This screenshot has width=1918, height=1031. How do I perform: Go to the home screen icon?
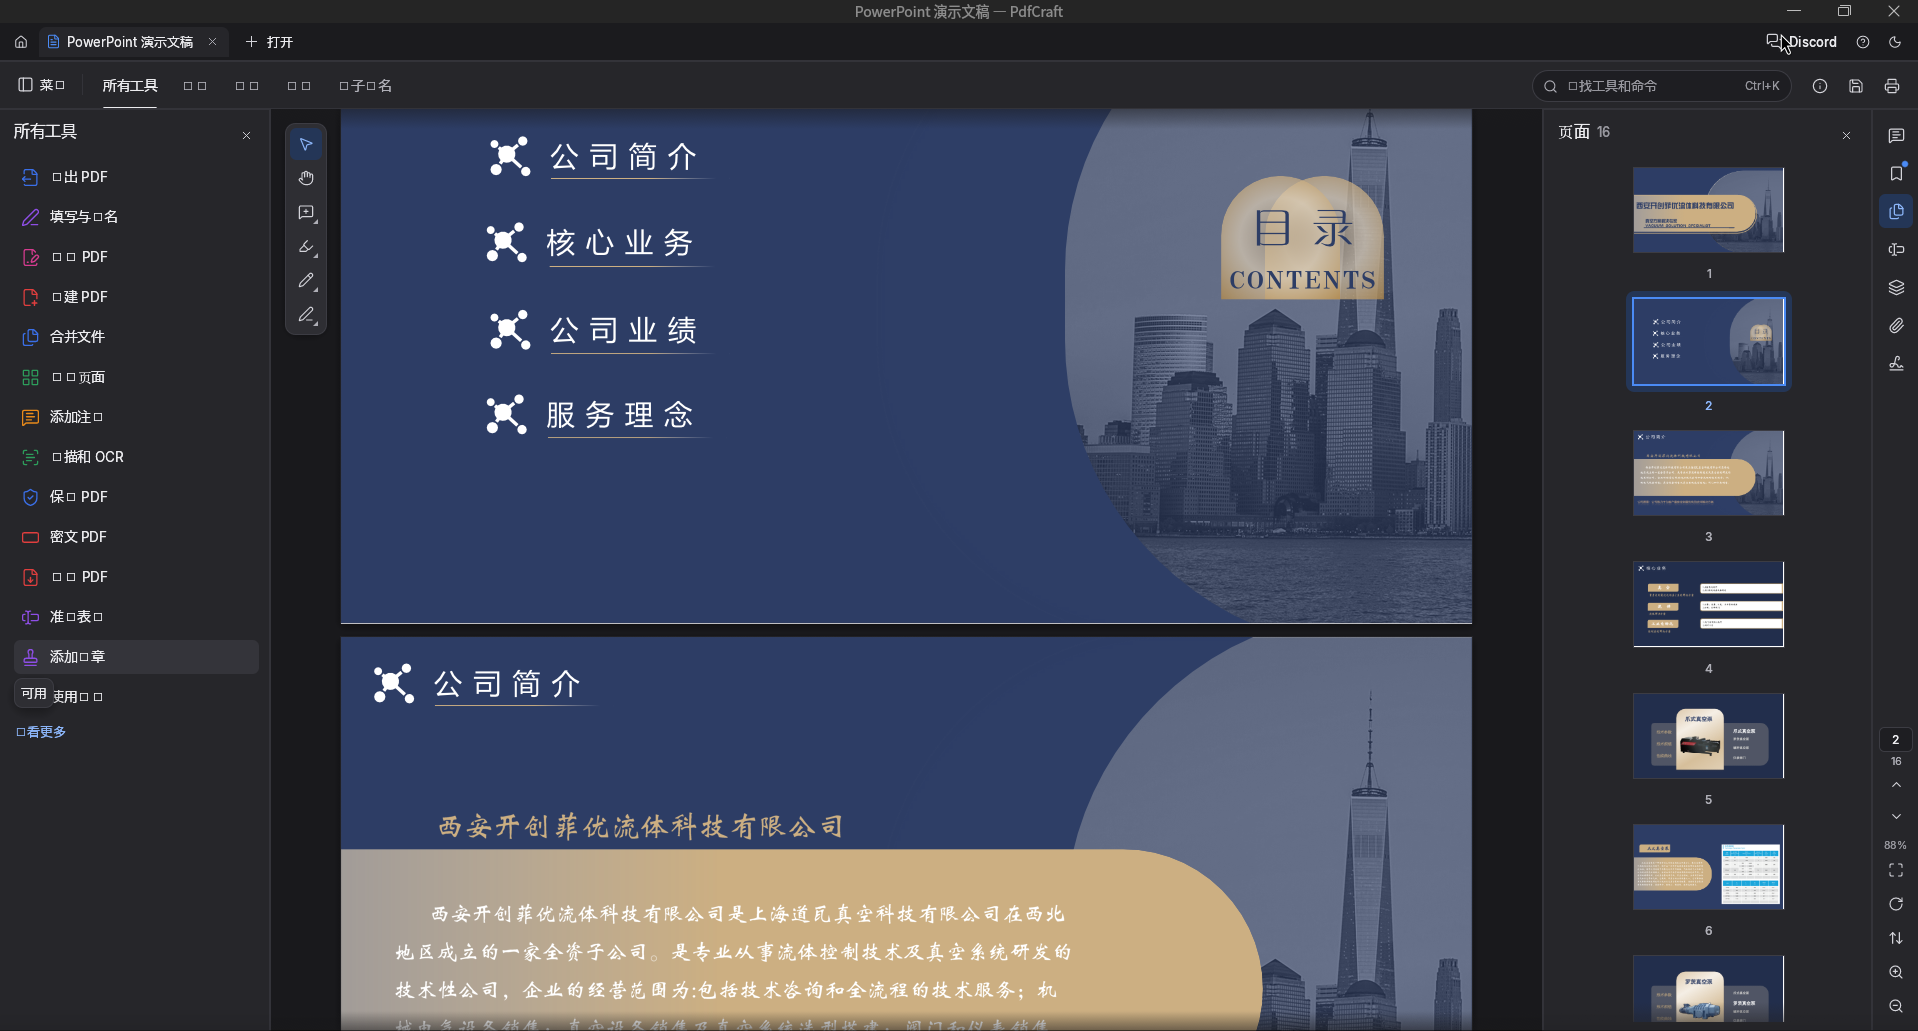(21, 42)
